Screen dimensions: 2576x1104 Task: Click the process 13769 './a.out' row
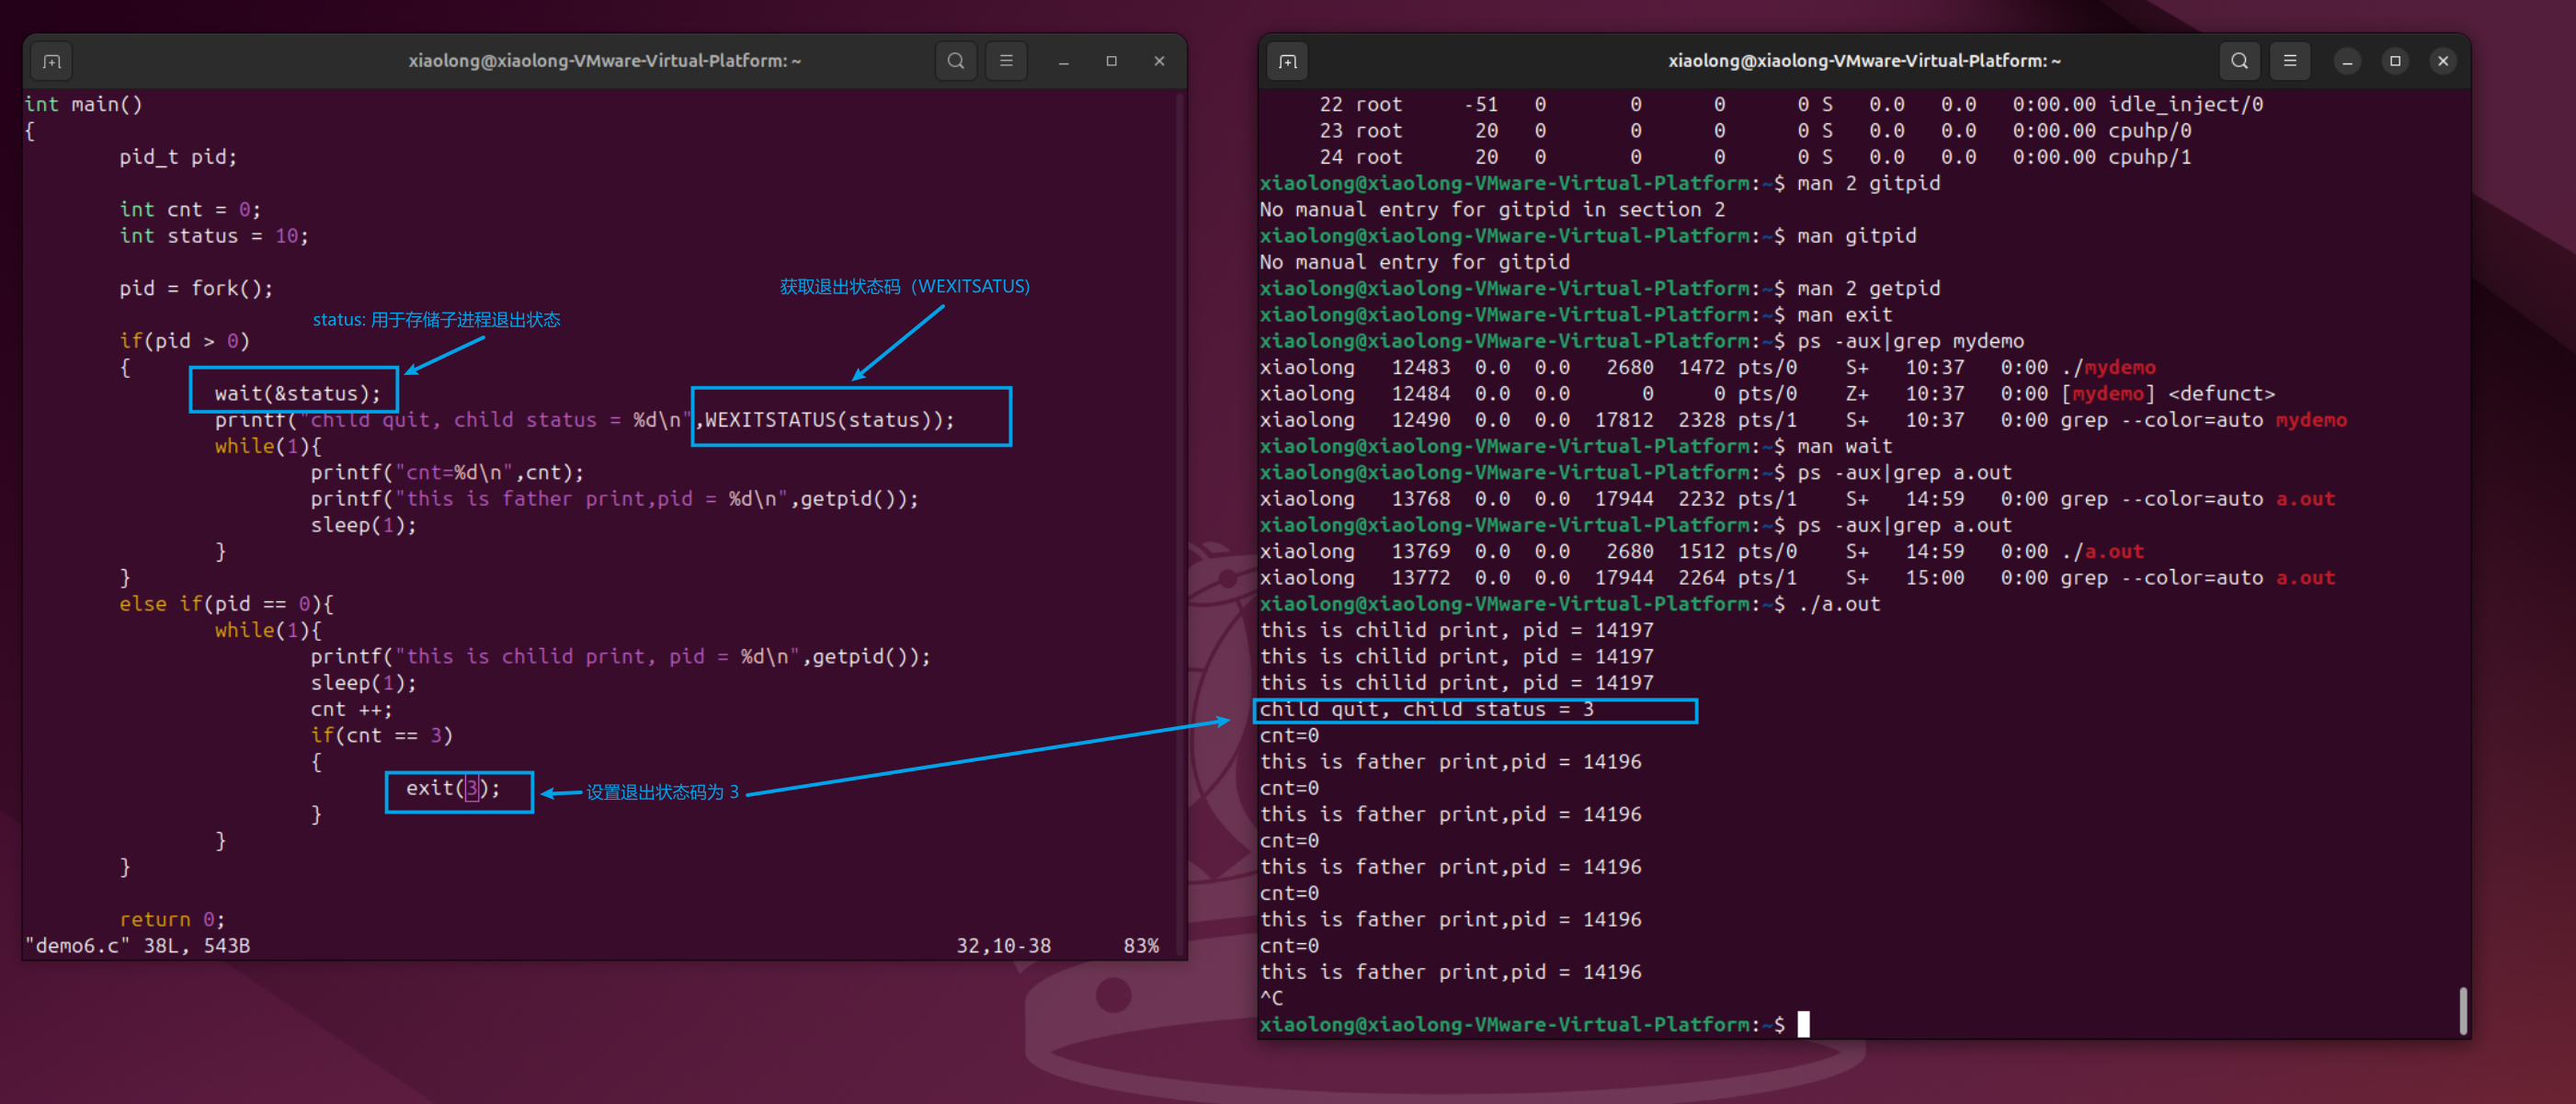(x=1702, y=551)
